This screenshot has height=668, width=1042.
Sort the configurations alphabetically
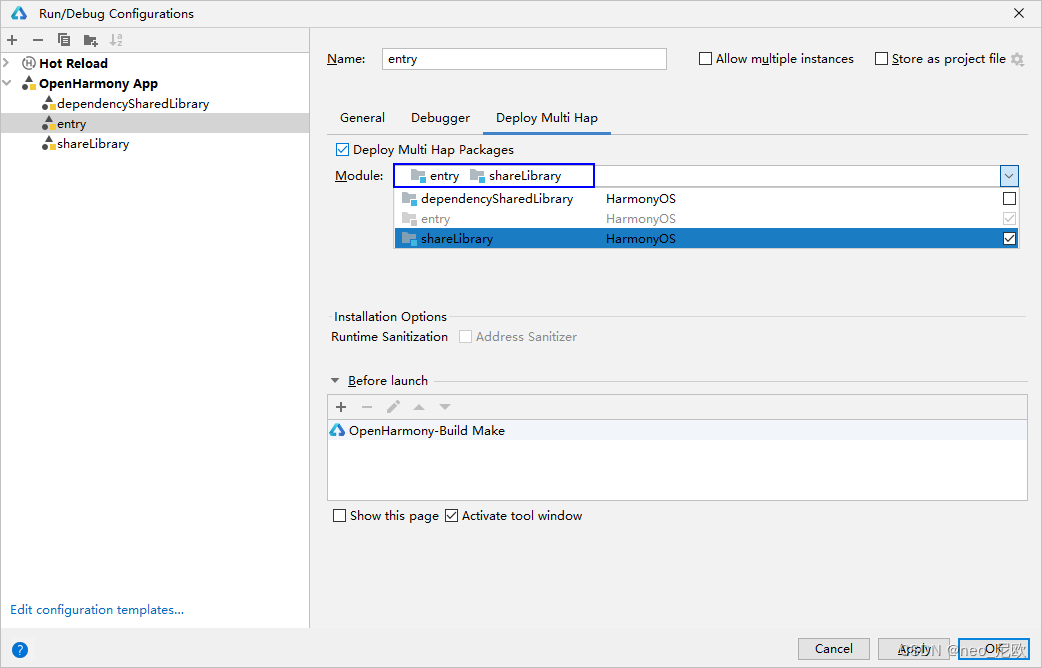[x=116, y=40]
